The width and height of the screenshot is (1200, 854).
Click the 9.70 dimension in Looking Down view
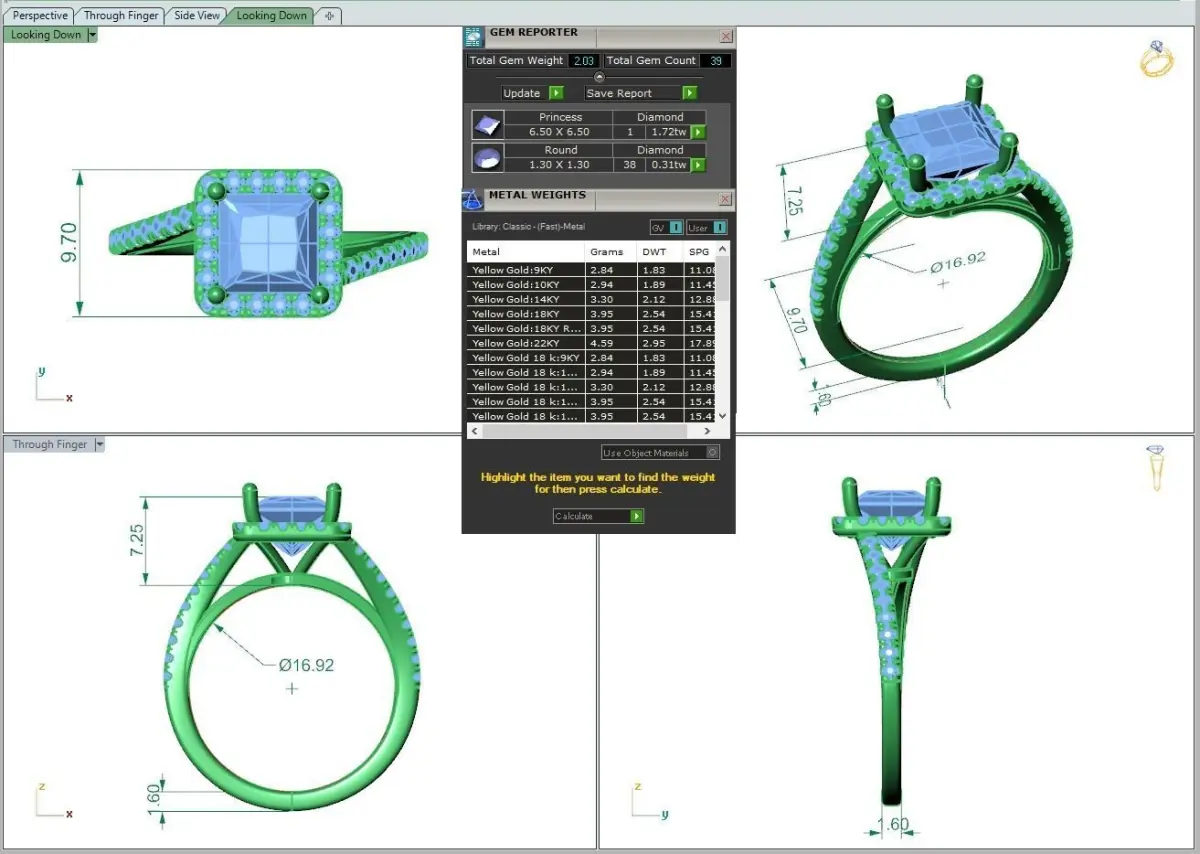pos(69,242)
